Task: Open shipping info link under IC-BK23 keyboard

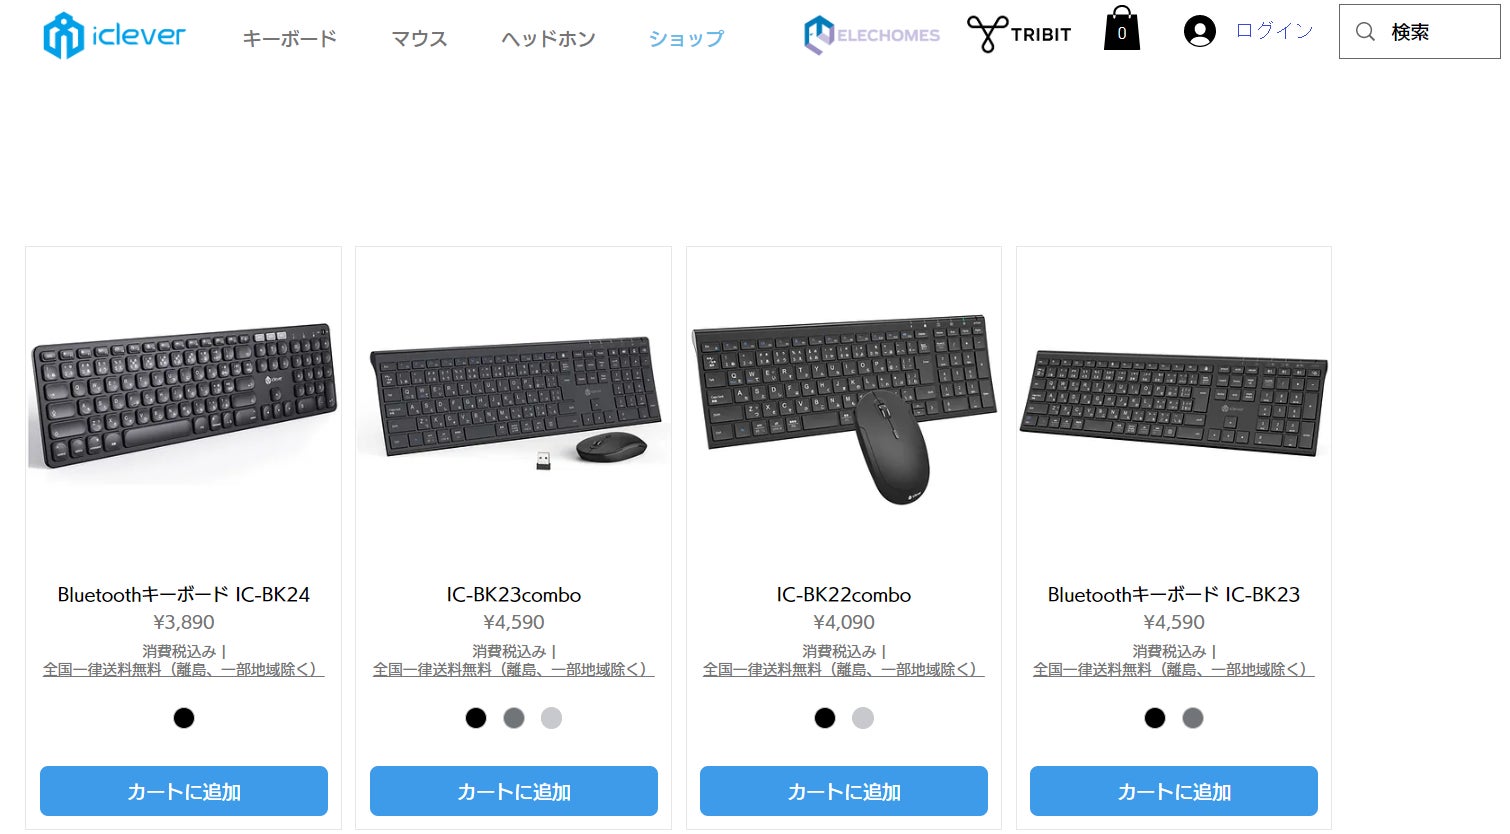Action: 1174,669
